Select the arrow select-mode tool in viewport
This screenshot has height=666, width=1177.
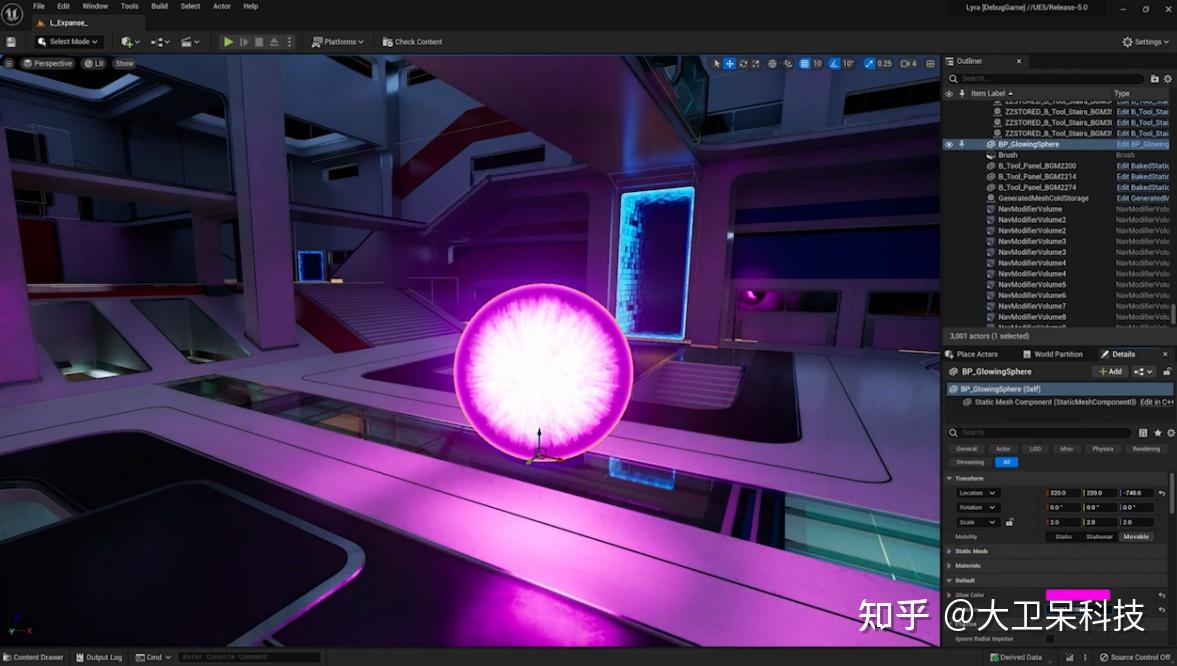pyautogui.click(x=717, y=64)
